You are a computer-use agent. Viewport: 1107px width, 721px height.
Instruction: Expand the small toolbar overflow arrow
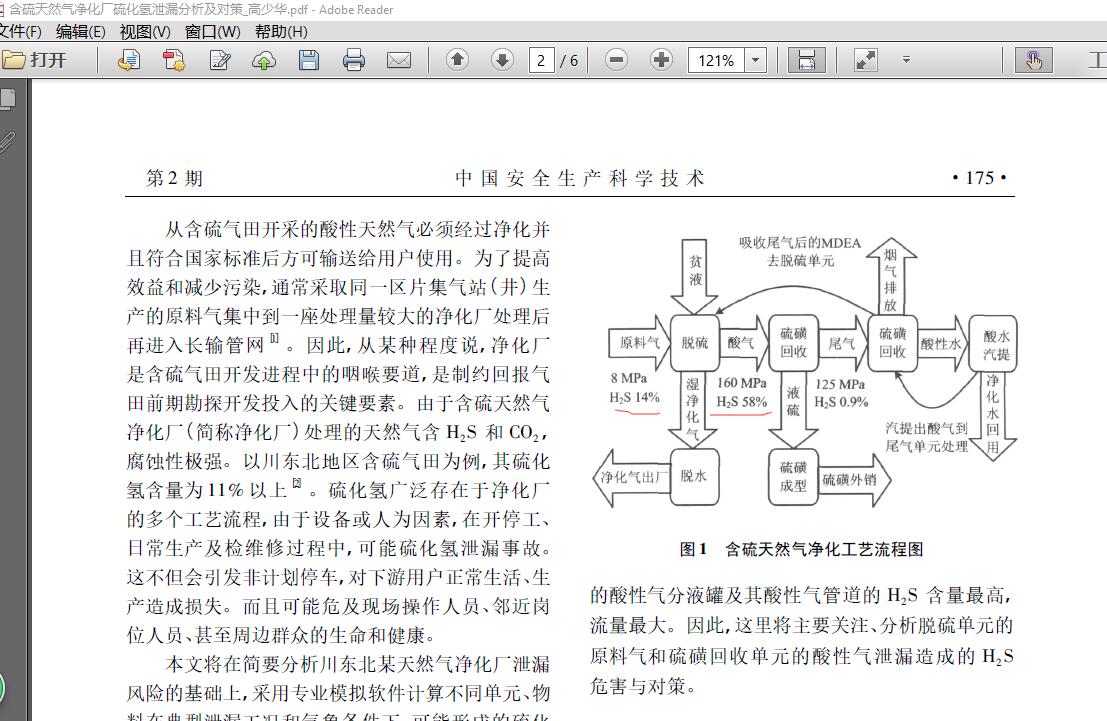[x=906, y=60]
